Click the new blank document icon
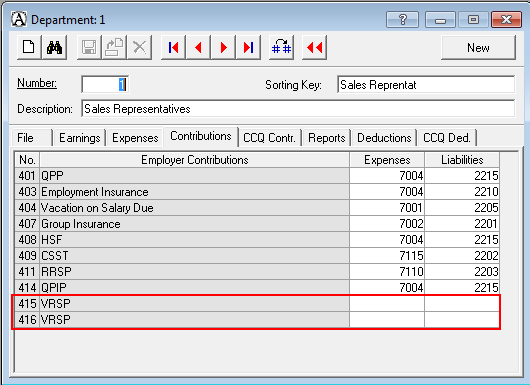Screen dimensions: 530x385 coord(29,47)
